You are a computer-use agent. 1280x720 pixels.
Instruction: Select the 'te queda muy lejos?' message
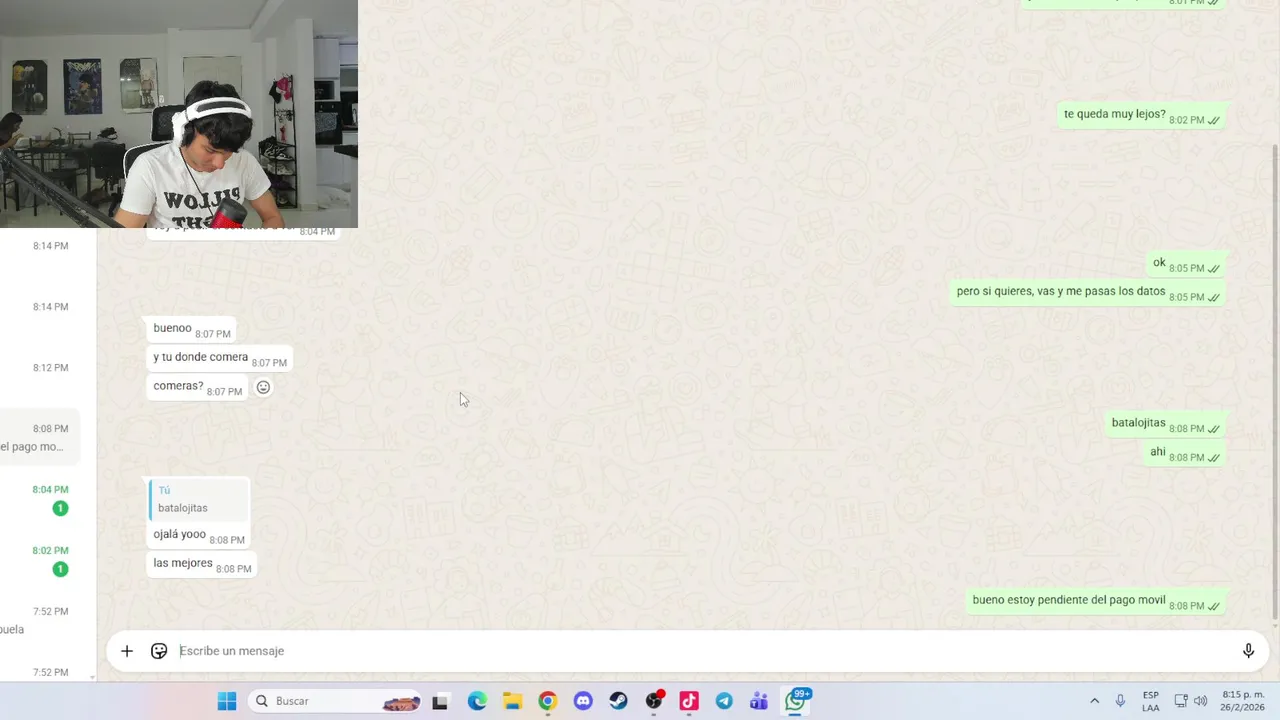(1142, 116)
